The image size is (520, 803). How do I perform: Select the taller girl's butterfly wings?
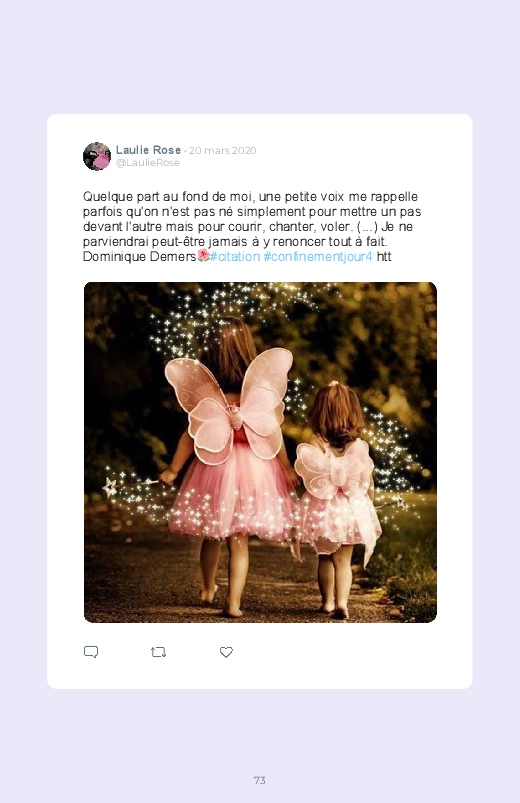click(x=228, y=405)
